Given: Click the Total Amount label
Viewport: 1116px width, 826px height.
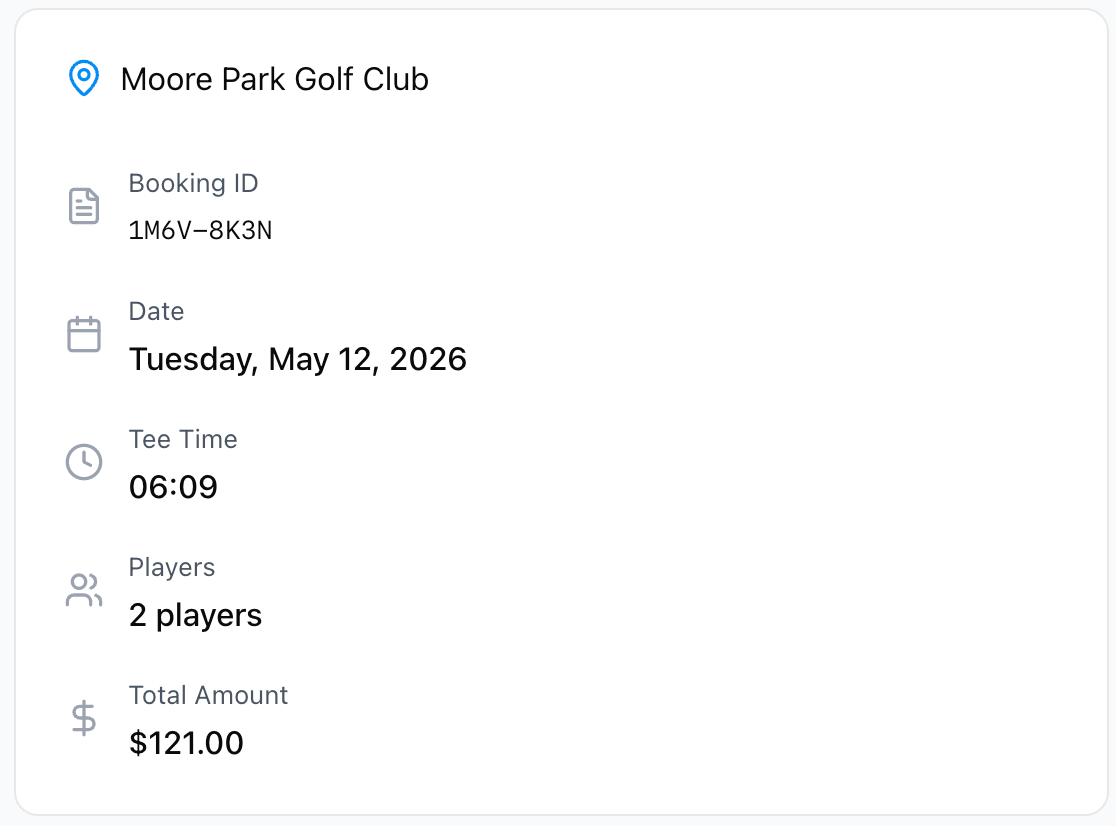Looking at the screenshot, I should [x=209, y=696].
